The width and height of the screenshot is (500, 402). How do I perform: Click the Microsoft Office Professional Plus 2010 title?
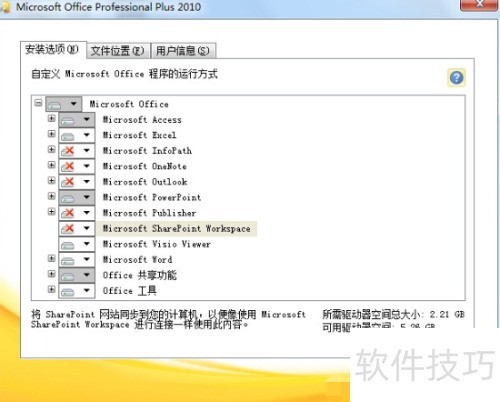(109, 7)
